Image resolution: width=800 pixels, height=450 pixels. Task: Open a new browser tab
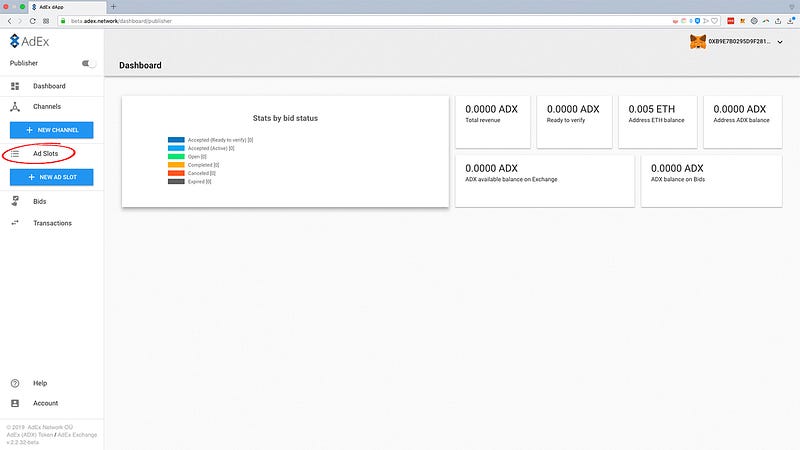(113, 7)
